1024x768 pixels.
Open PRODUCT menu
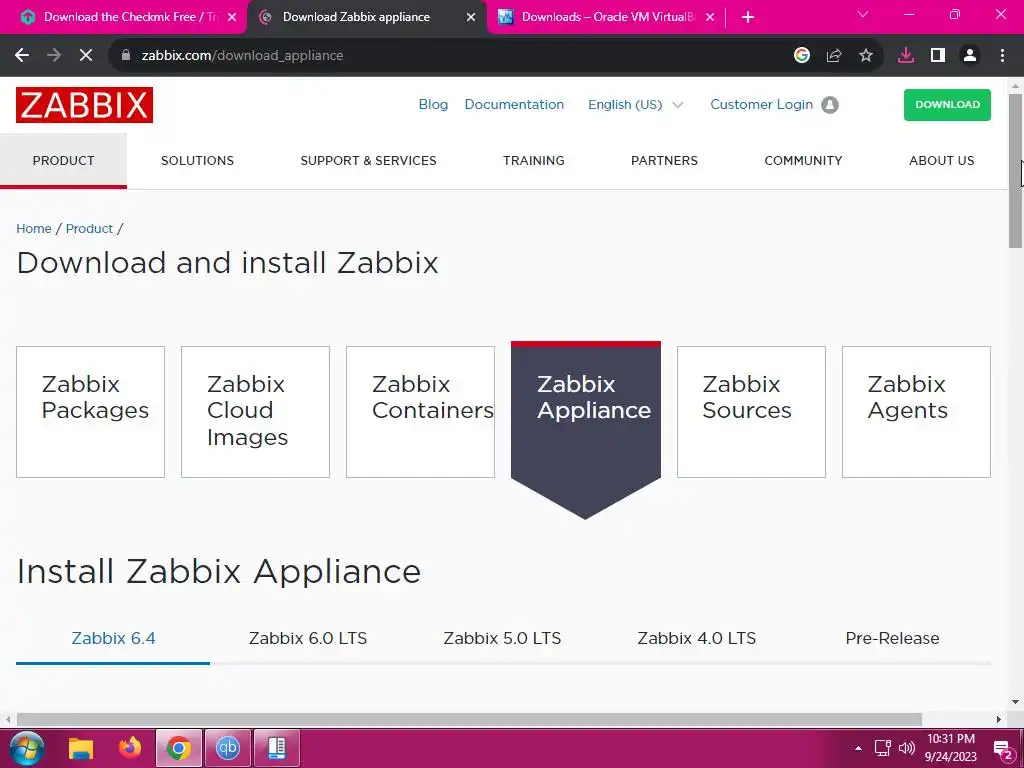[x=63, y=161]
